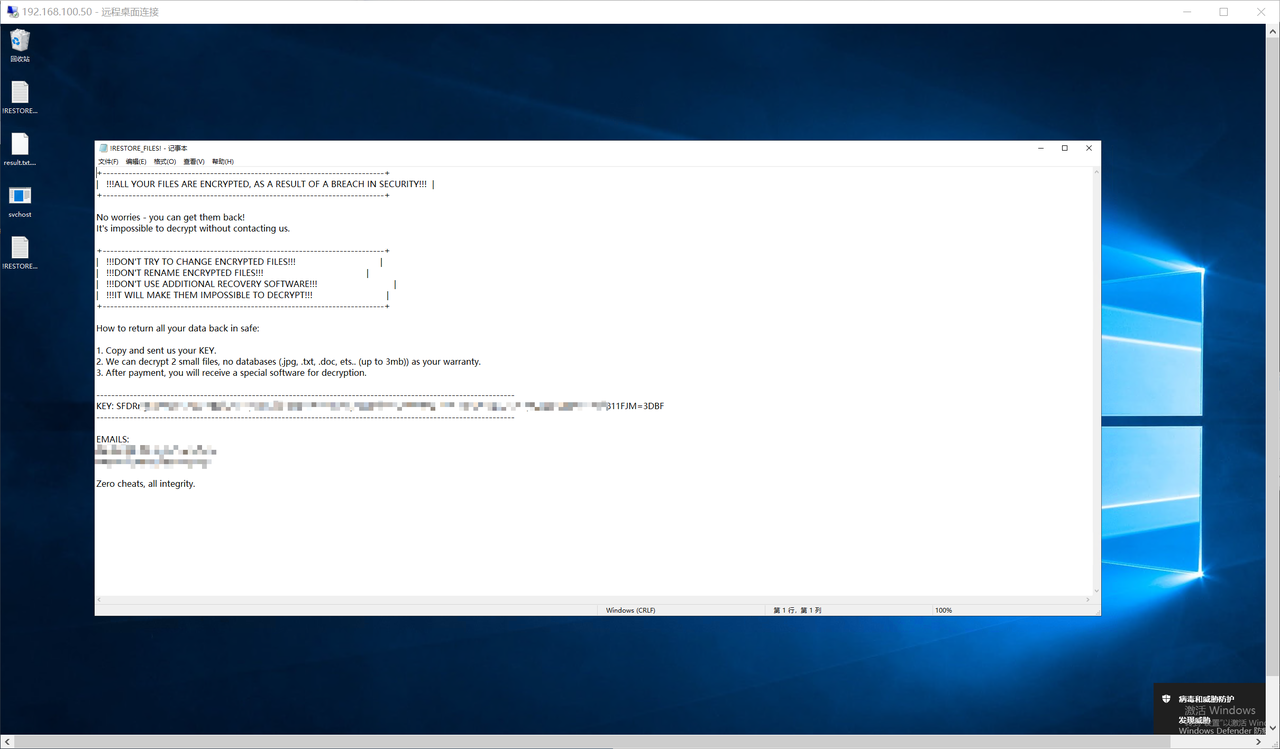Click the ransom note text area
The image size is (1280, 749).
coord(600,530)
